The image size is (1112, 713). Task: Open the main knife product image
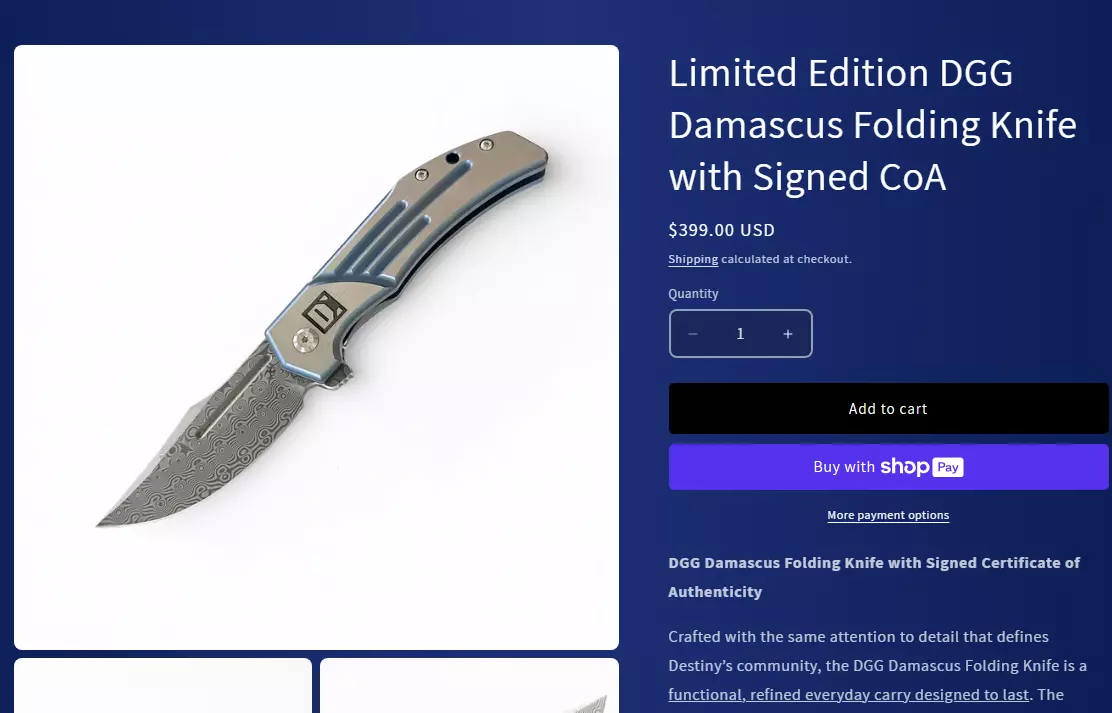tap(316, 348)
